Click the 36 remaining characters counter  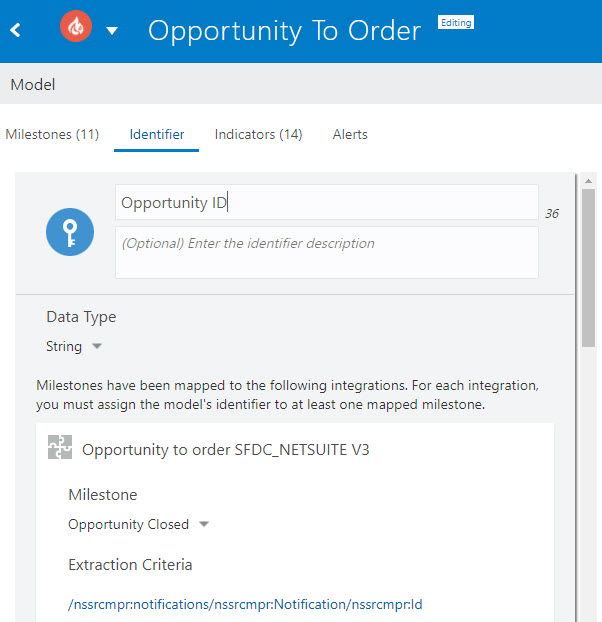[x=552, y=214]
